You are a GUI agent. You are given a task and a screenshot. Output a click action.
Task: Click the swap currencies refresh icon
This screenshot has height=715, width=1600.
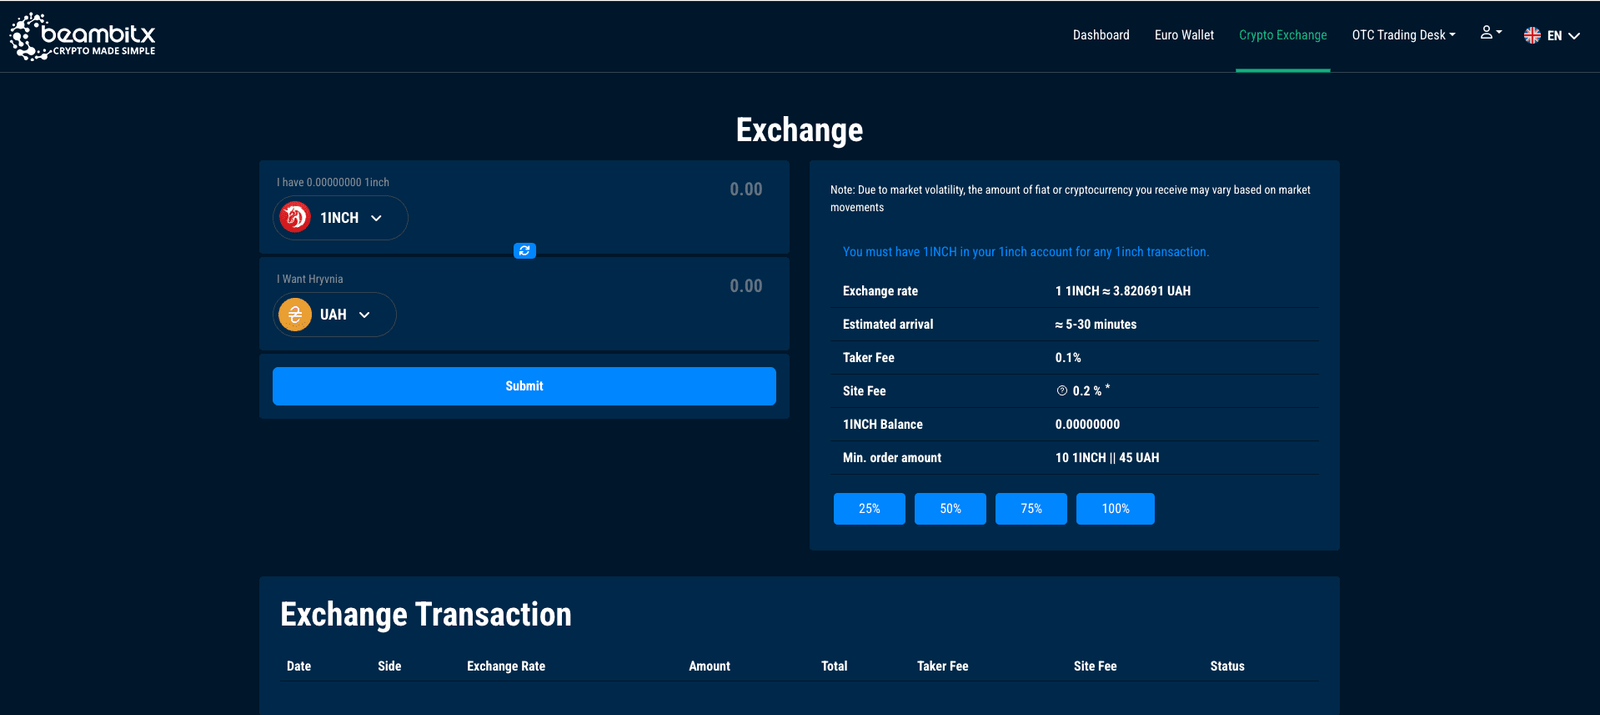point(524,251)
